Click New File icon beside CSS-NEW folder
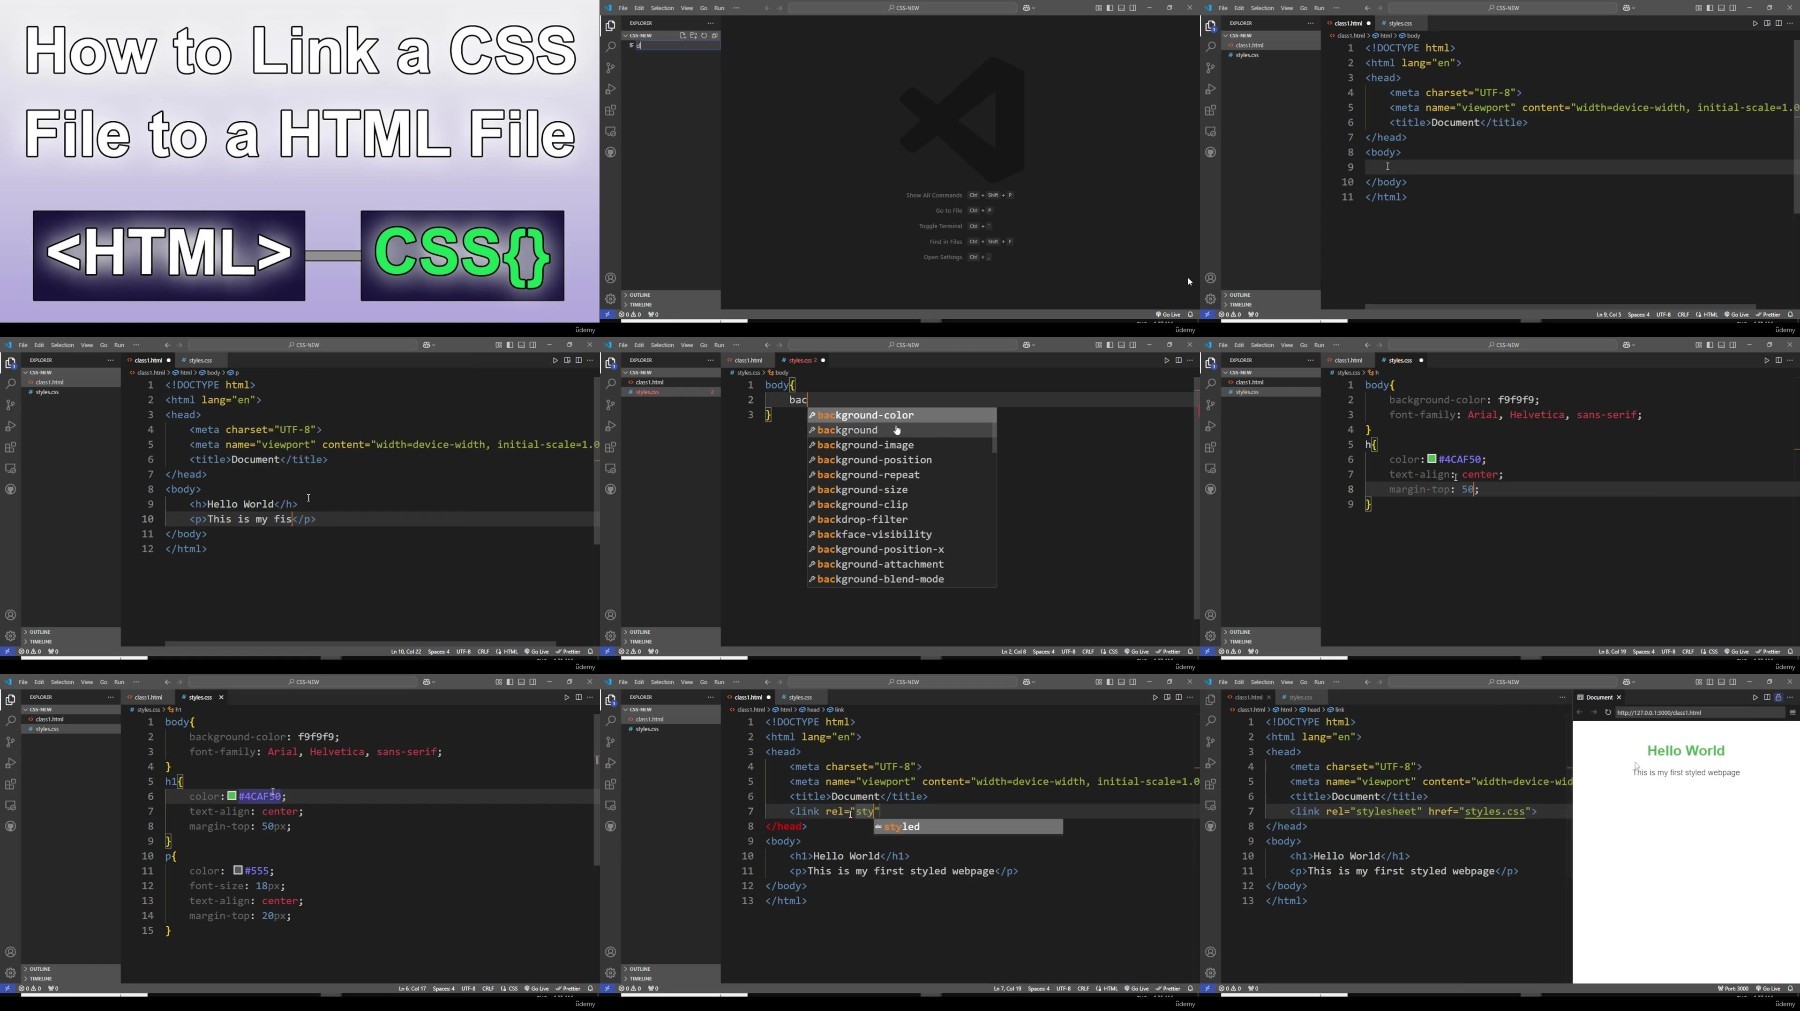This screenshot has width=1800, height=1011. pyautogui.click(x=683, y=35)
